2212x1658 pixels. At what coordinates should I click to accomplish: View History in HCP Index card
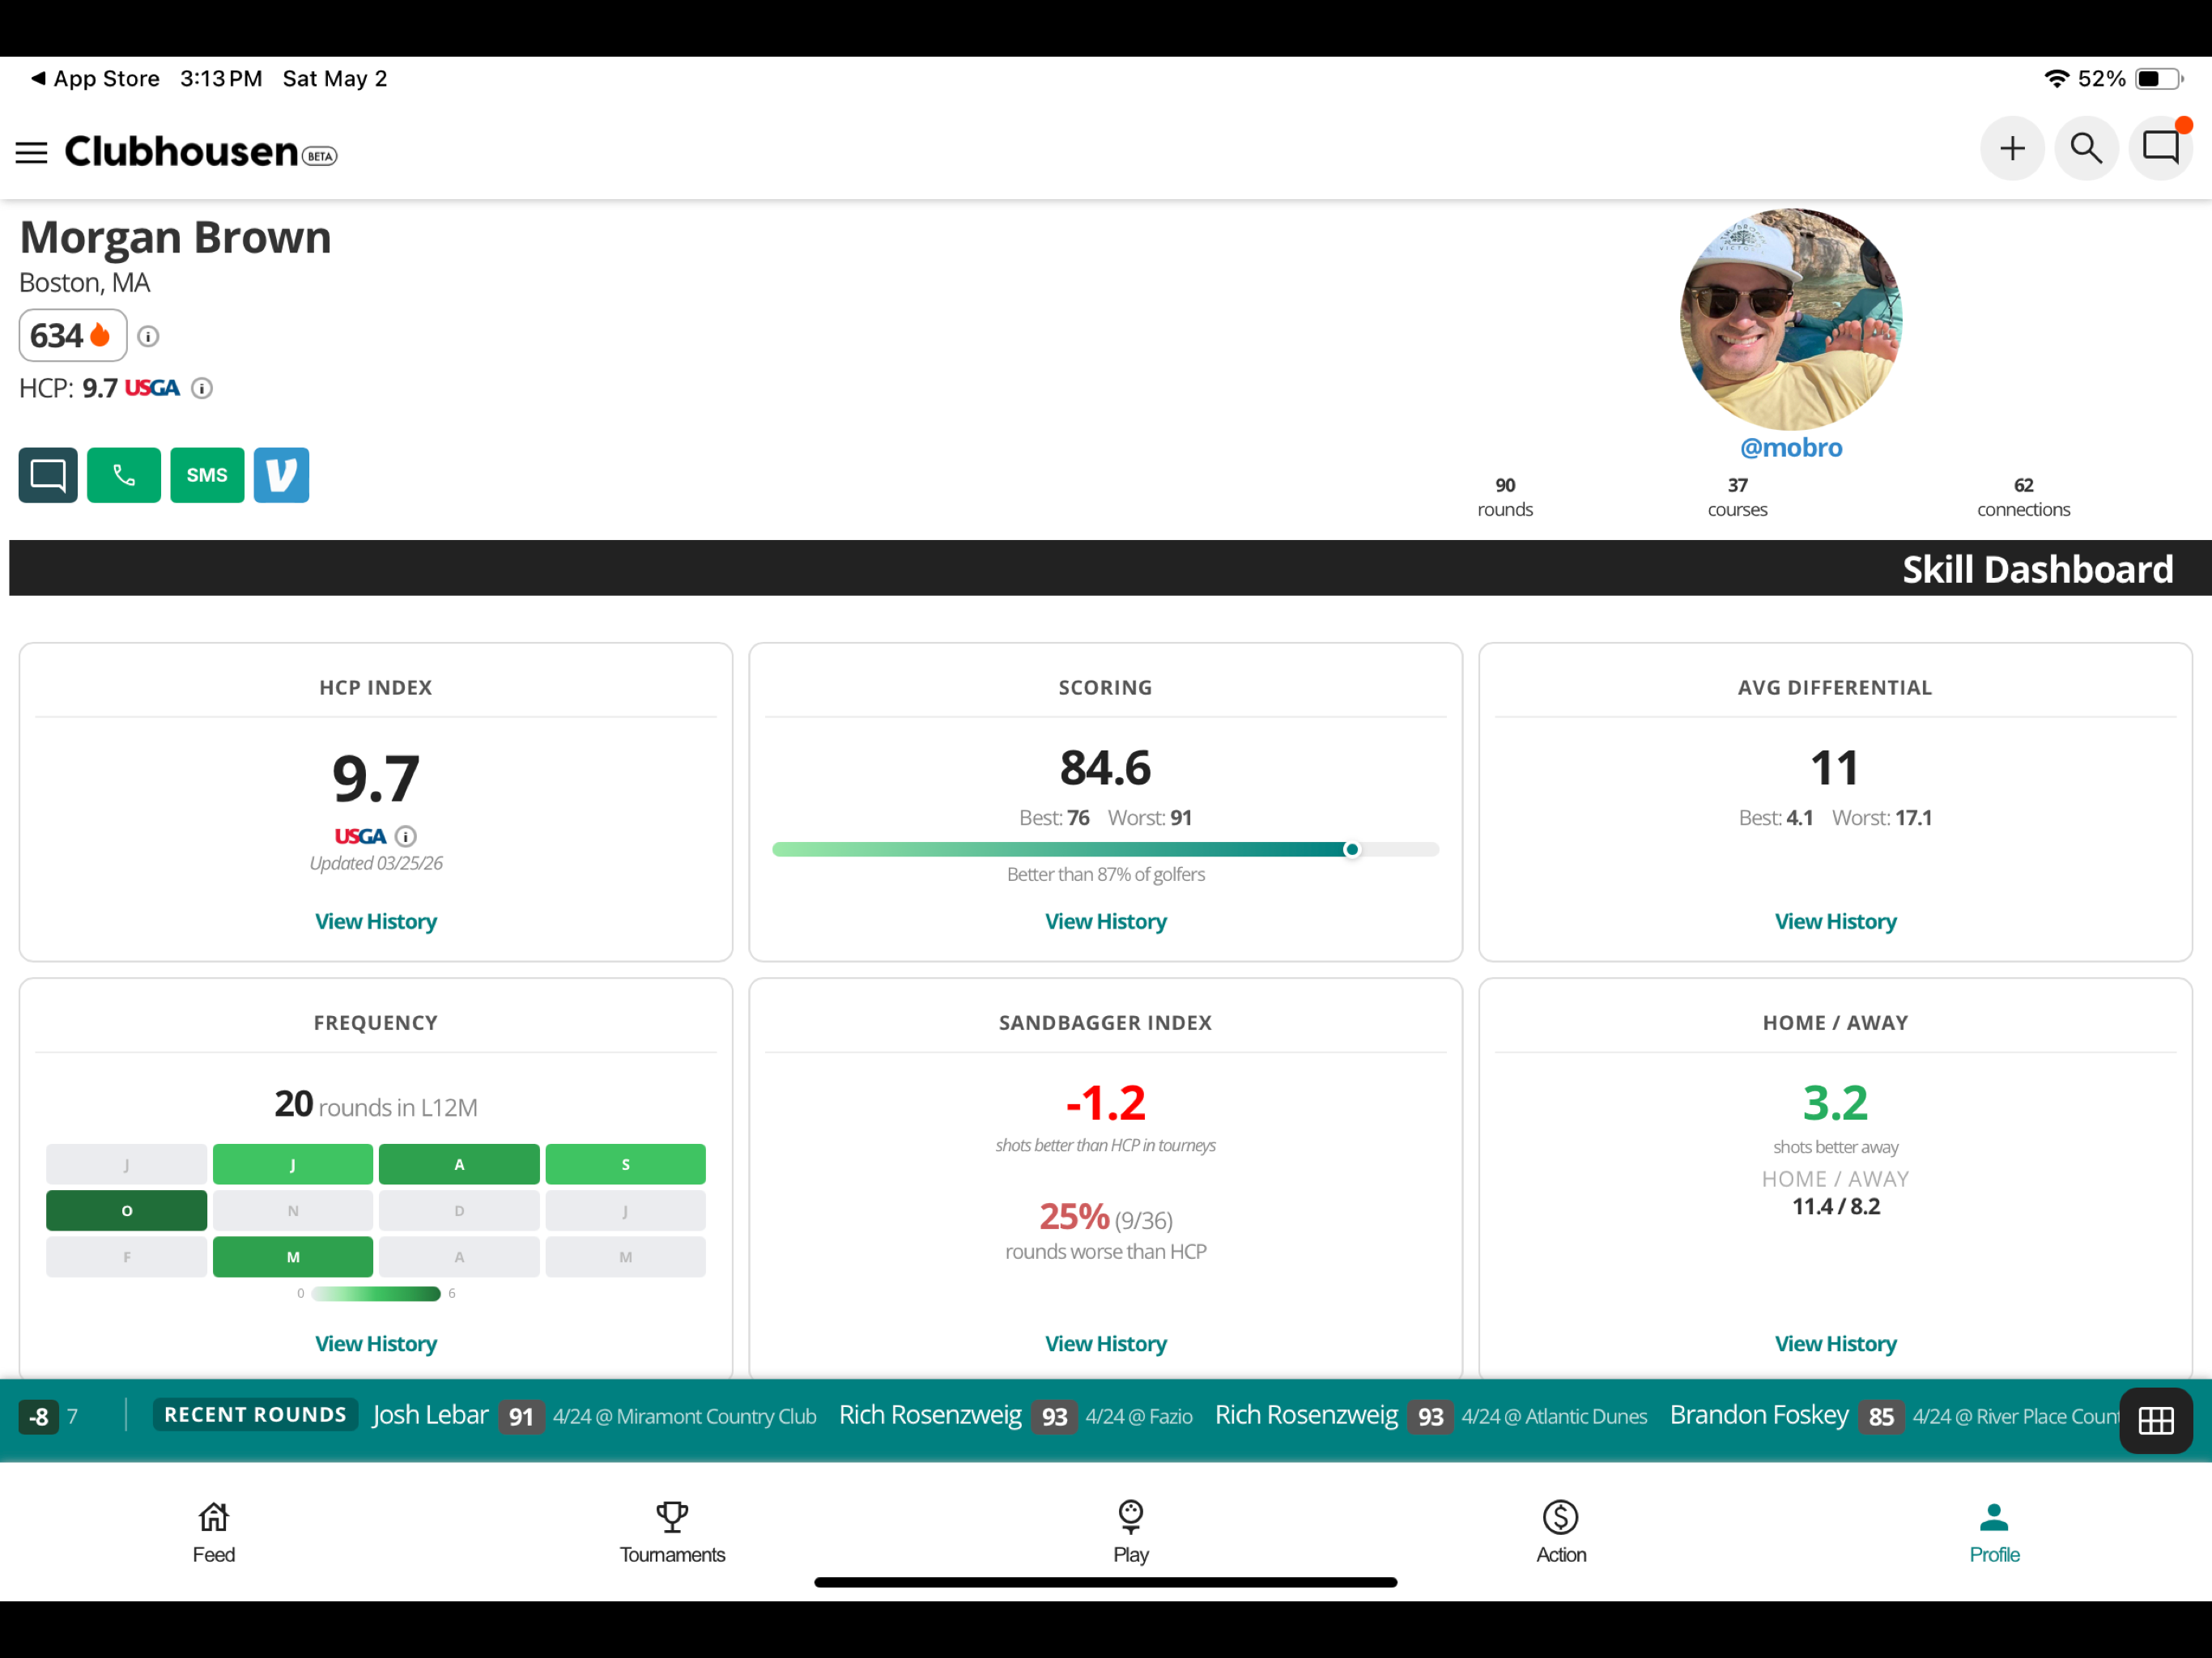(376, 921)
